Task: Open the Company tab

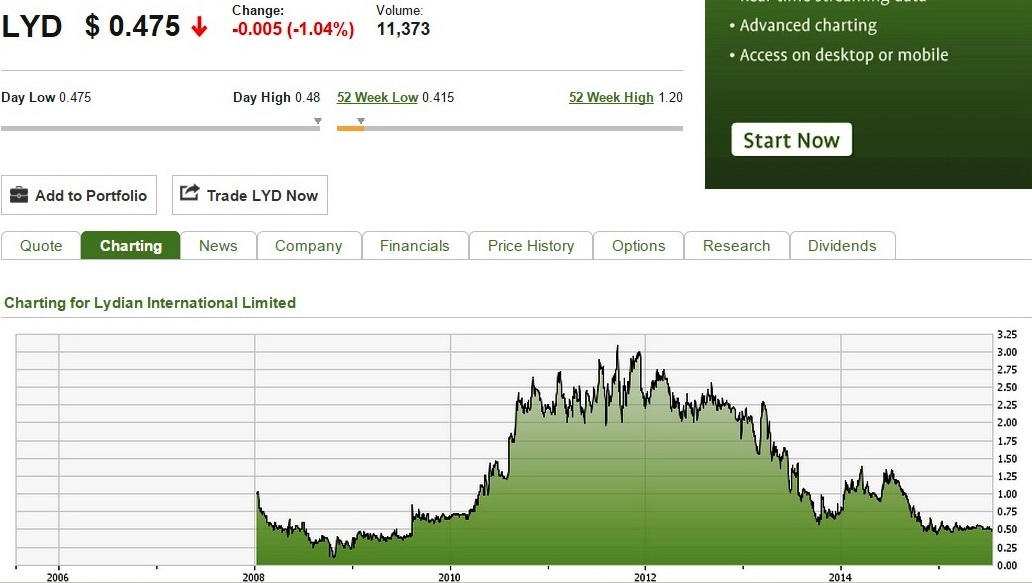Action: [x=309, y=245]
